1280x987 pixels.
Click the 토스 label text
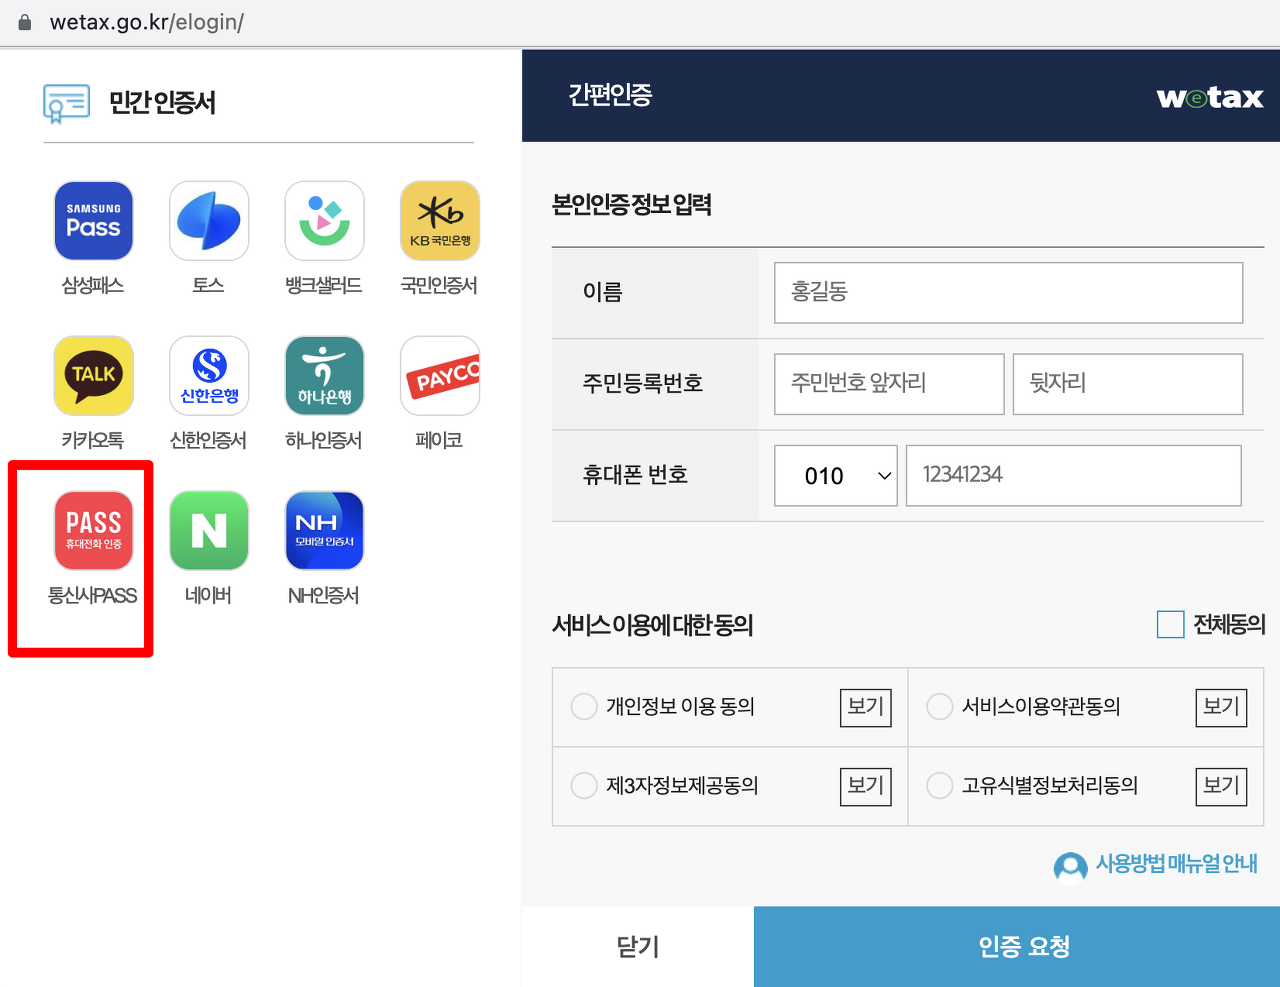pos(208,286)
